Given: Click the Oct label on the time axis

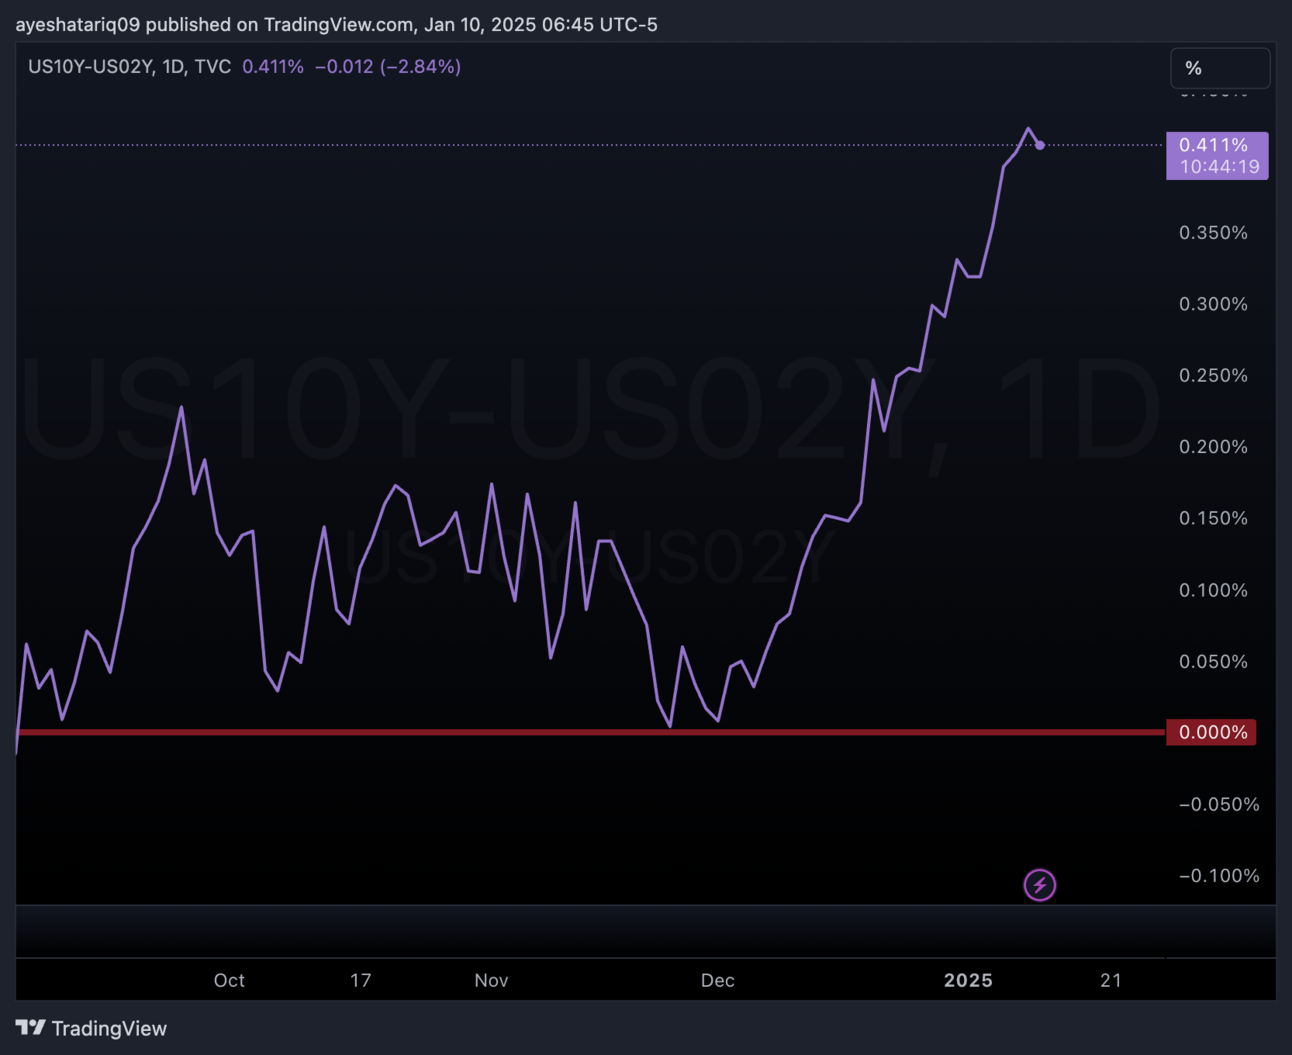Looking at the screenshot, I should (229, 981).
